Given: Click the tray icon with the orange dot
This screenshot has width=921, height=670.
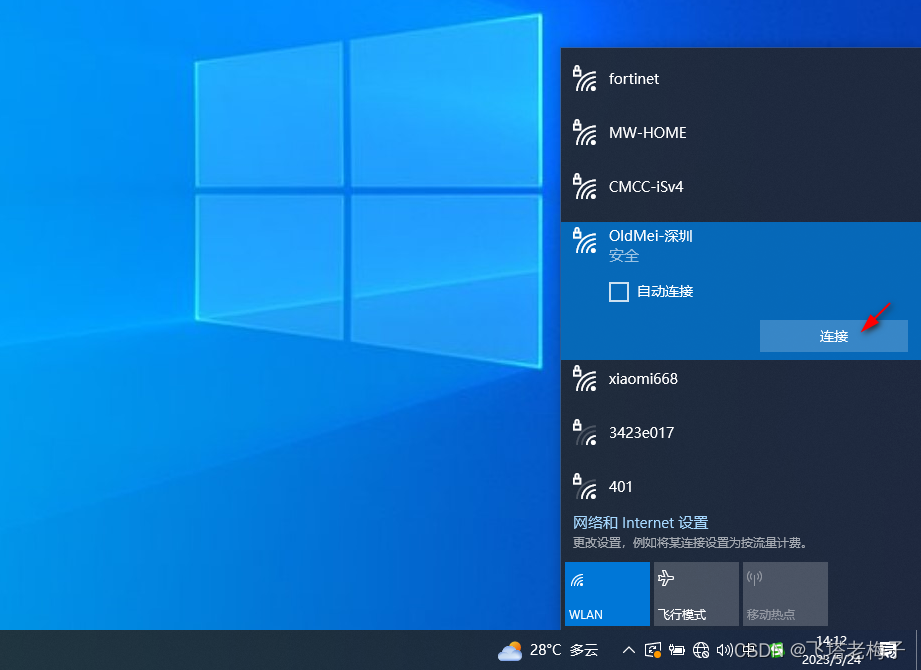Looking at the screenshot, I should point(653,650).
